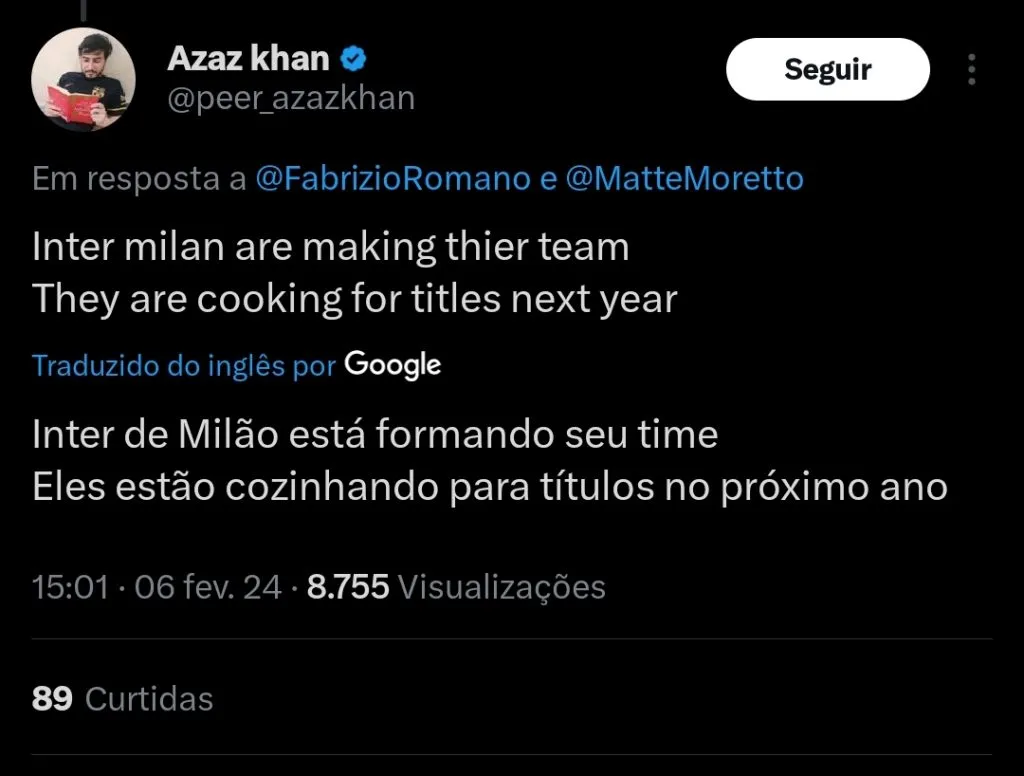
Task: Open the @FabrizioRomano mention
Action: (393, 179)
